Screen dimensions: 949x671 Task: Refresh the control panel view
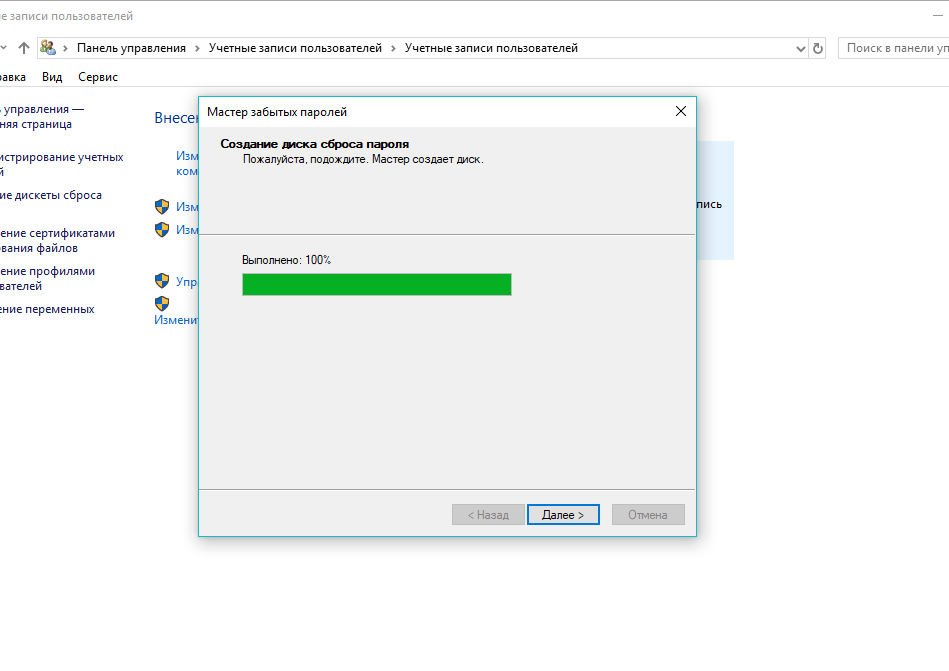pos(818,48)
